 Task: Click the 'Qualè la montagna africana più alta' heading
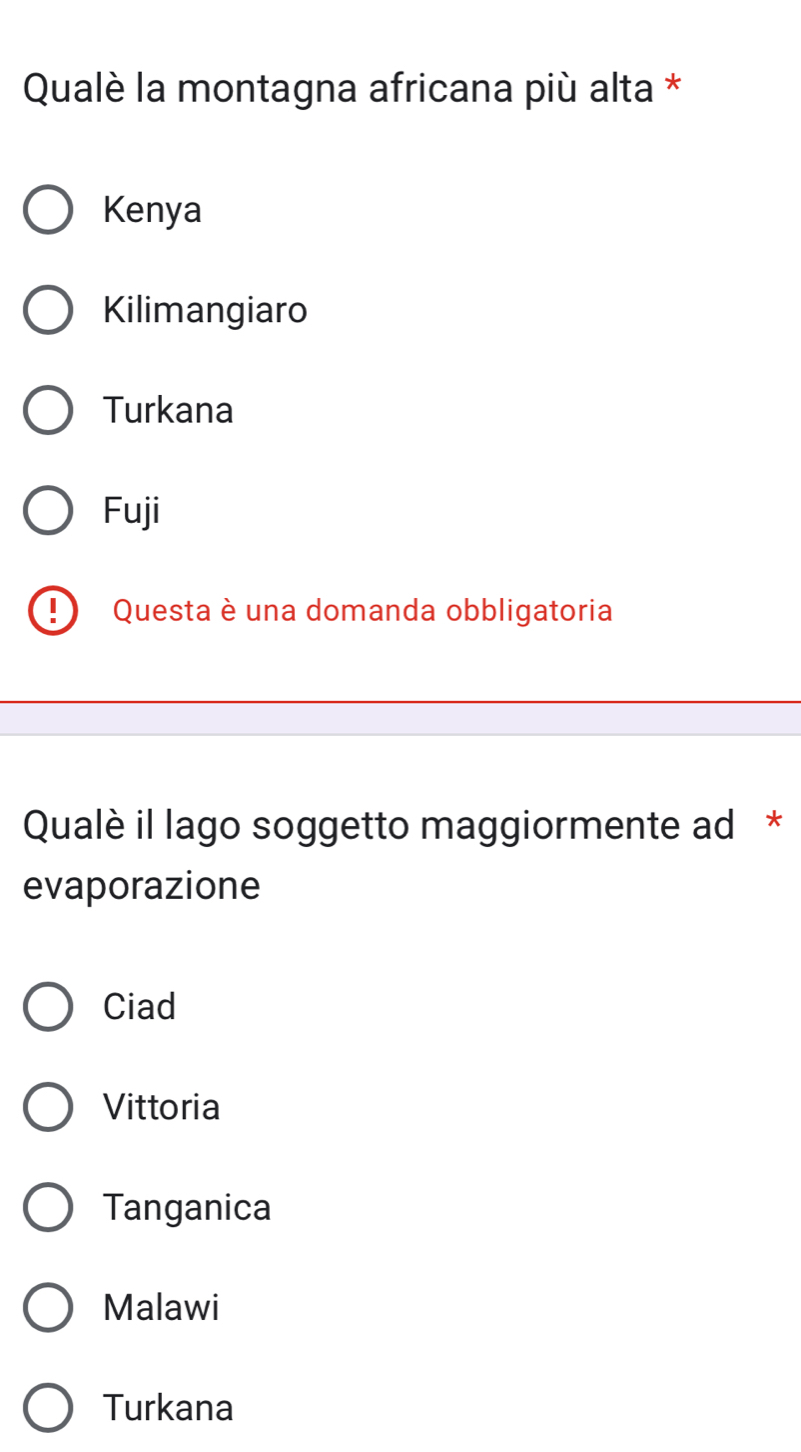coord(338,88)
